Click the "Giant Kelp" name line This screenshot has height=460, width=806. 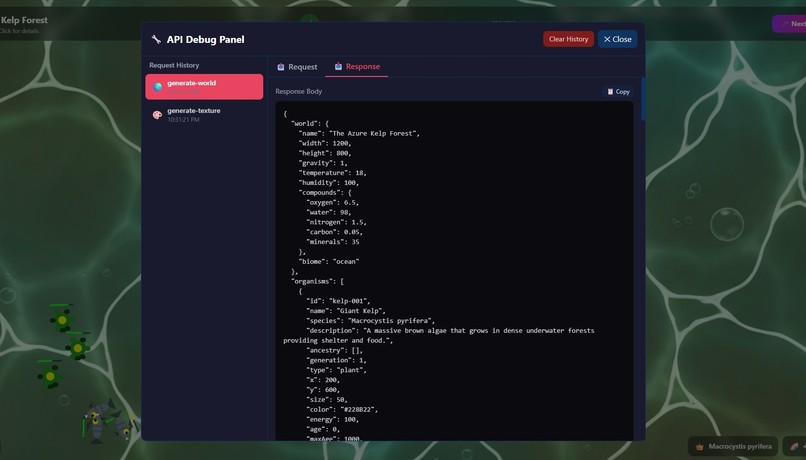[x=346, y=310]
